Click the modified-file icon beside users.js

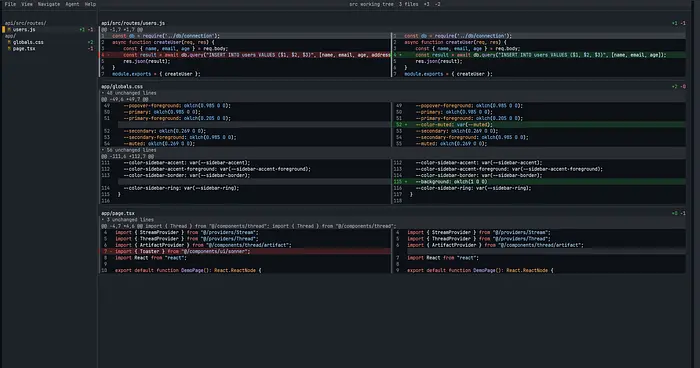(9, 29)
